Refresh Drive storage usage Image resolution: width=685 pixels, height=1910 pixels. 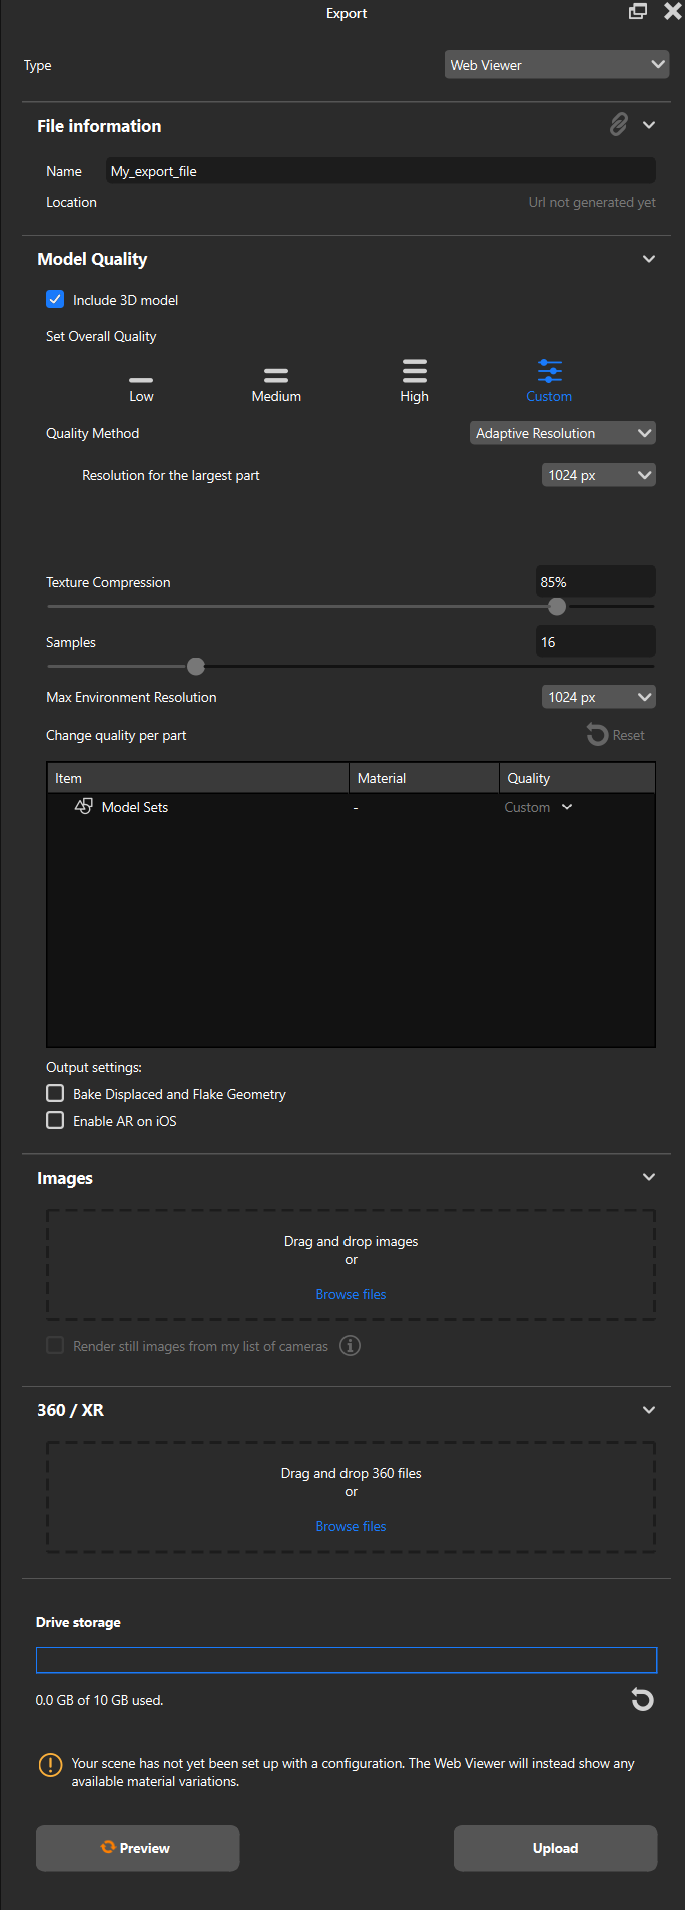click(x=642, y=1699)
